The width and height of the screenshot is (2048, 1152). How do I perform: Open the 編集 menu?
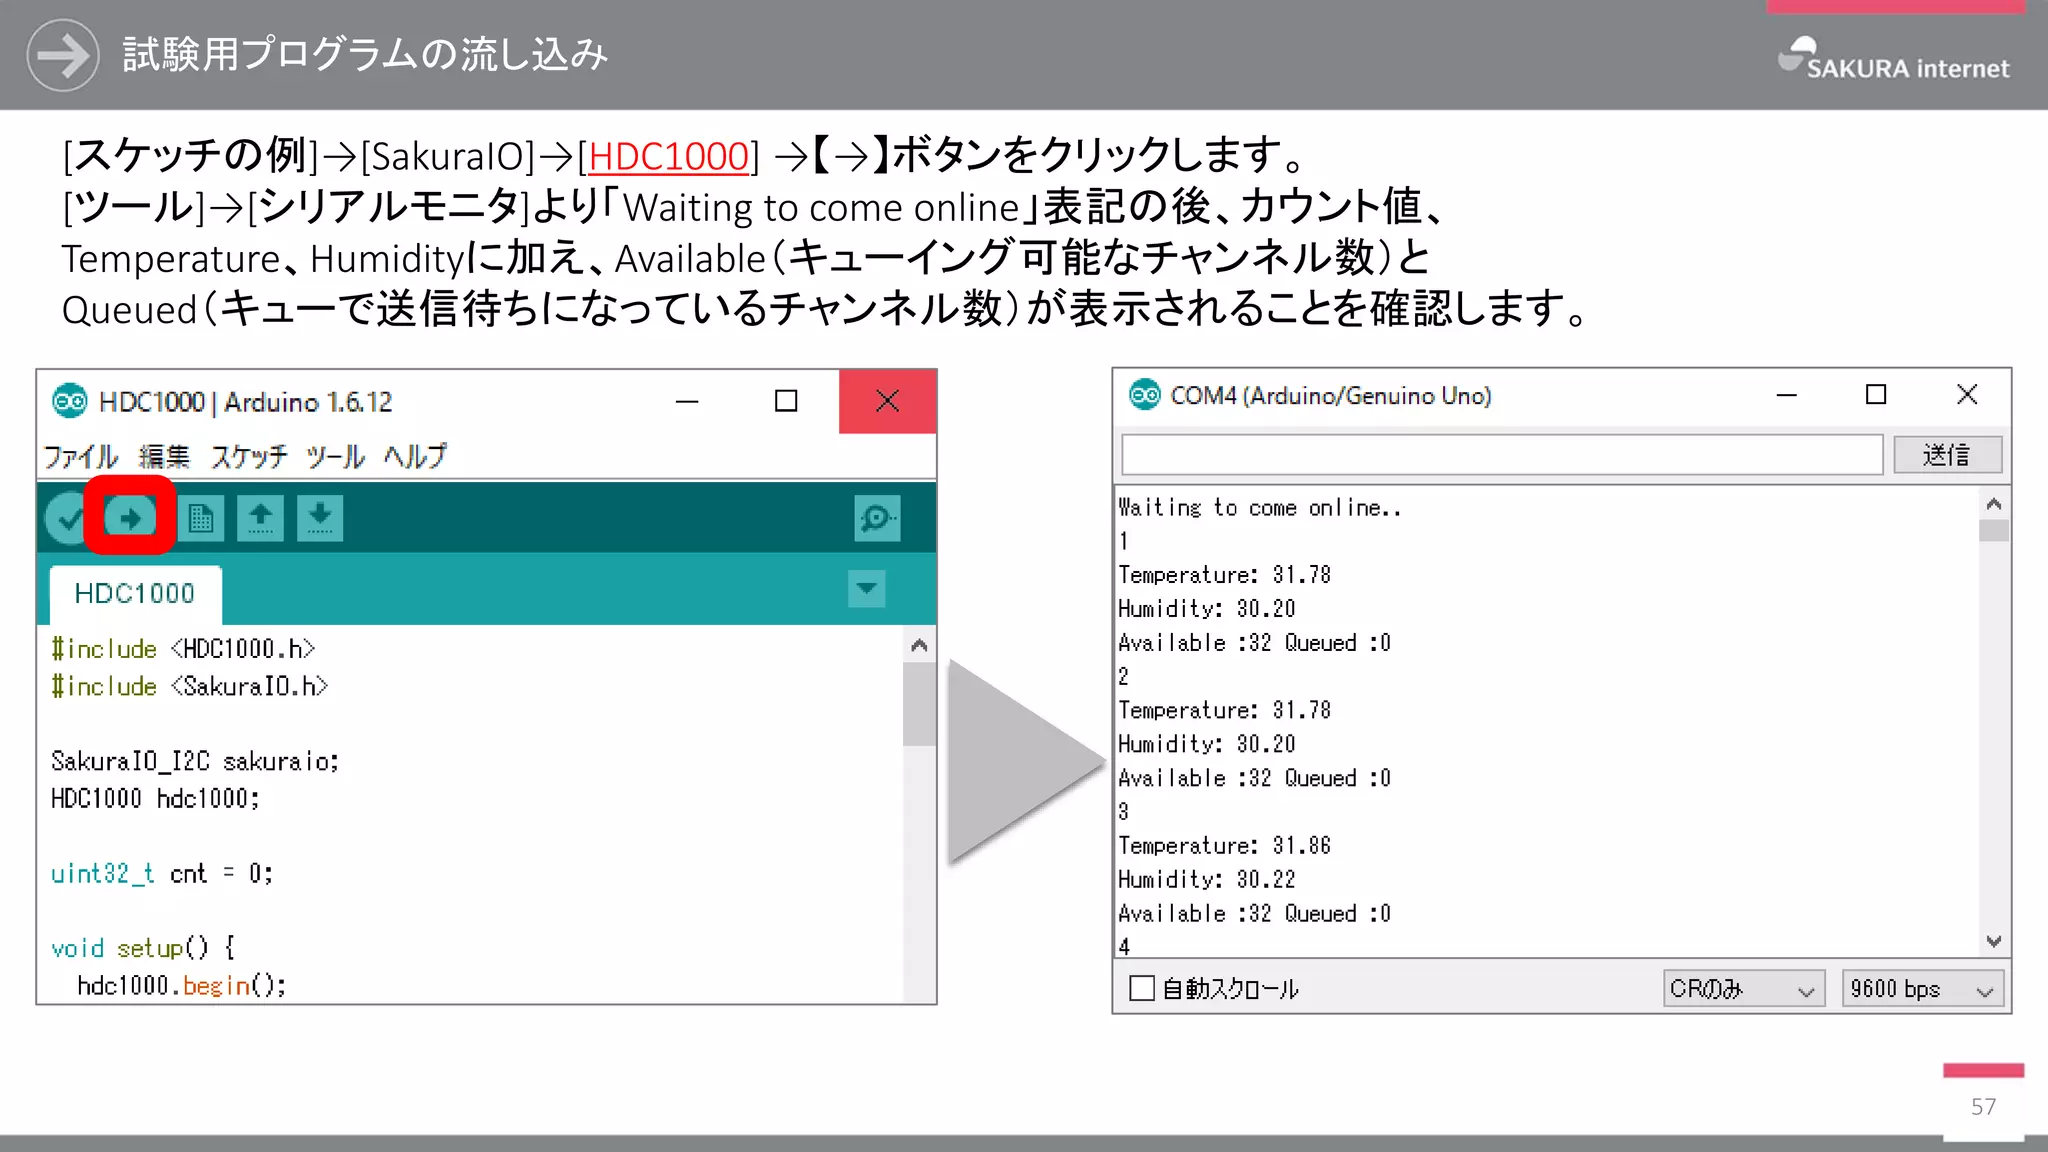pyautogui.click(x=164, y=457)
